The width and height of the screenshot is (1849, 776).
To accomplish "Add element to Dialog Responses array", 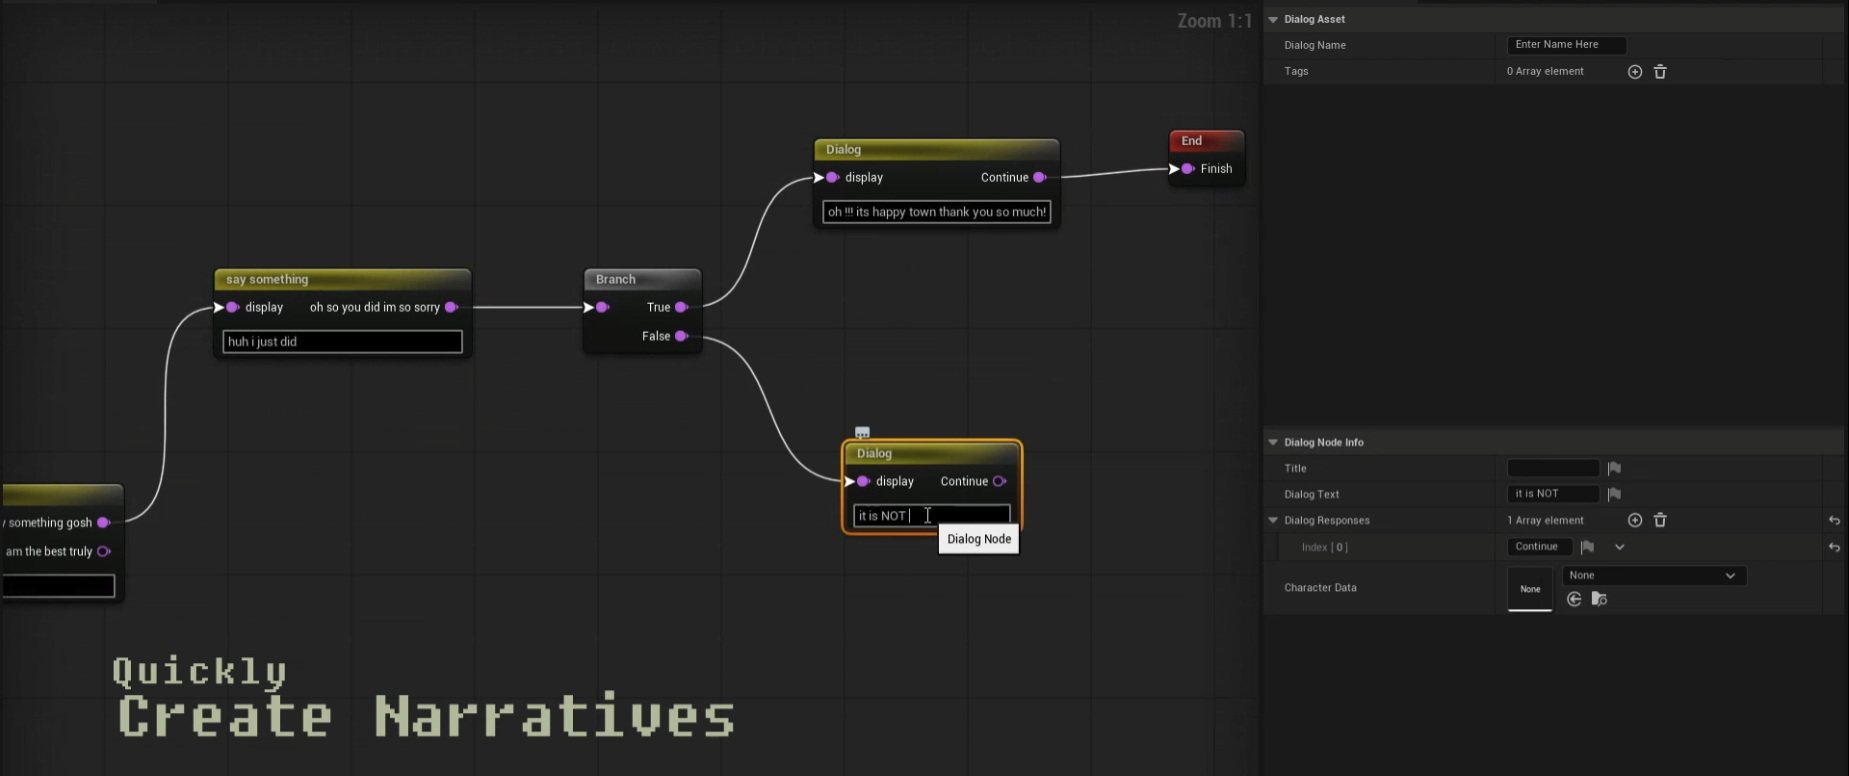I will [1635, 520].
